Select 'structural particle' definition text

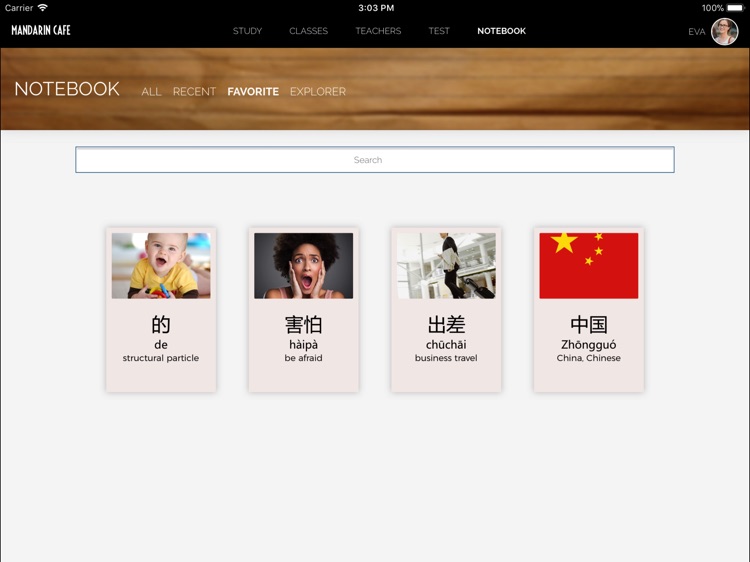pos(161,358)
